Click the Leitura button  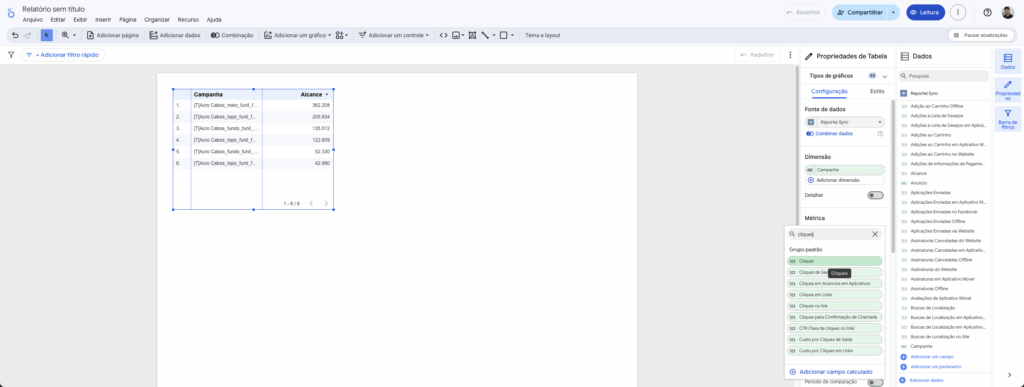(925, 12)
